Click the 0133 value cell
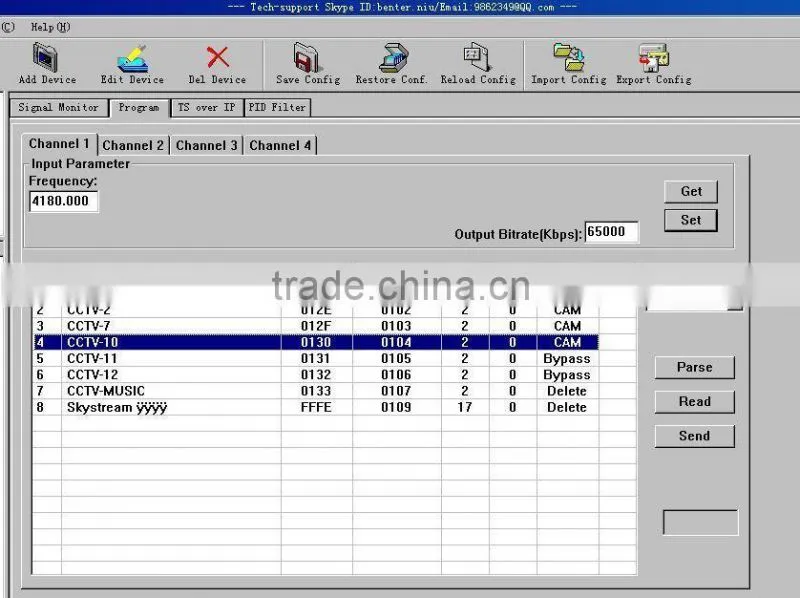Viewport: 800px width, 598px height. pyautogui.click(x=316, y=391)
